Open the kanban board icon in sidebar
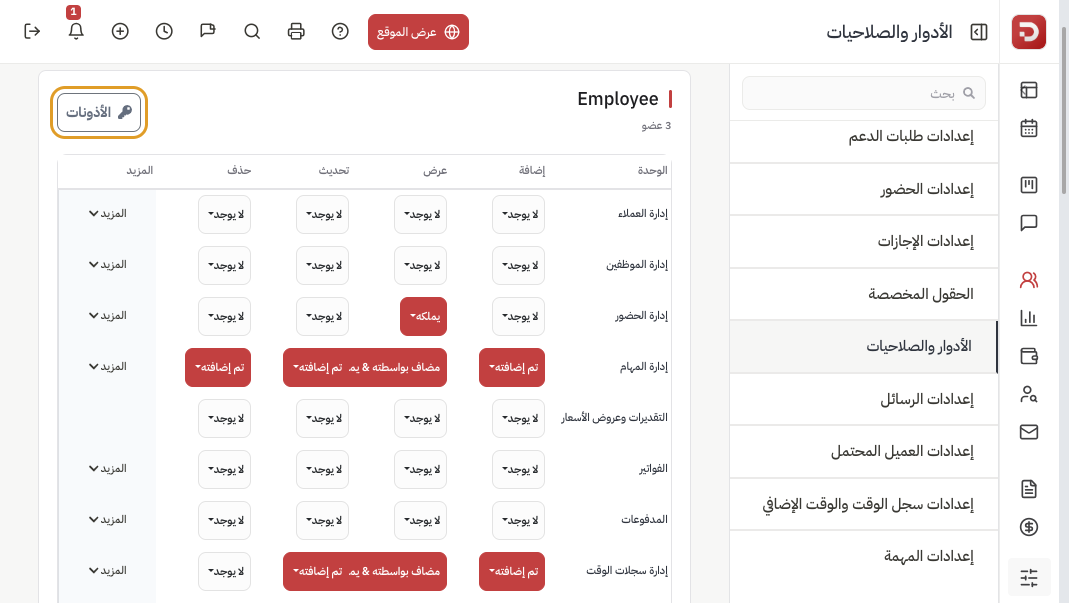Image resolution: width=1069 pixels, height=603 pixels. point(1029,185)
